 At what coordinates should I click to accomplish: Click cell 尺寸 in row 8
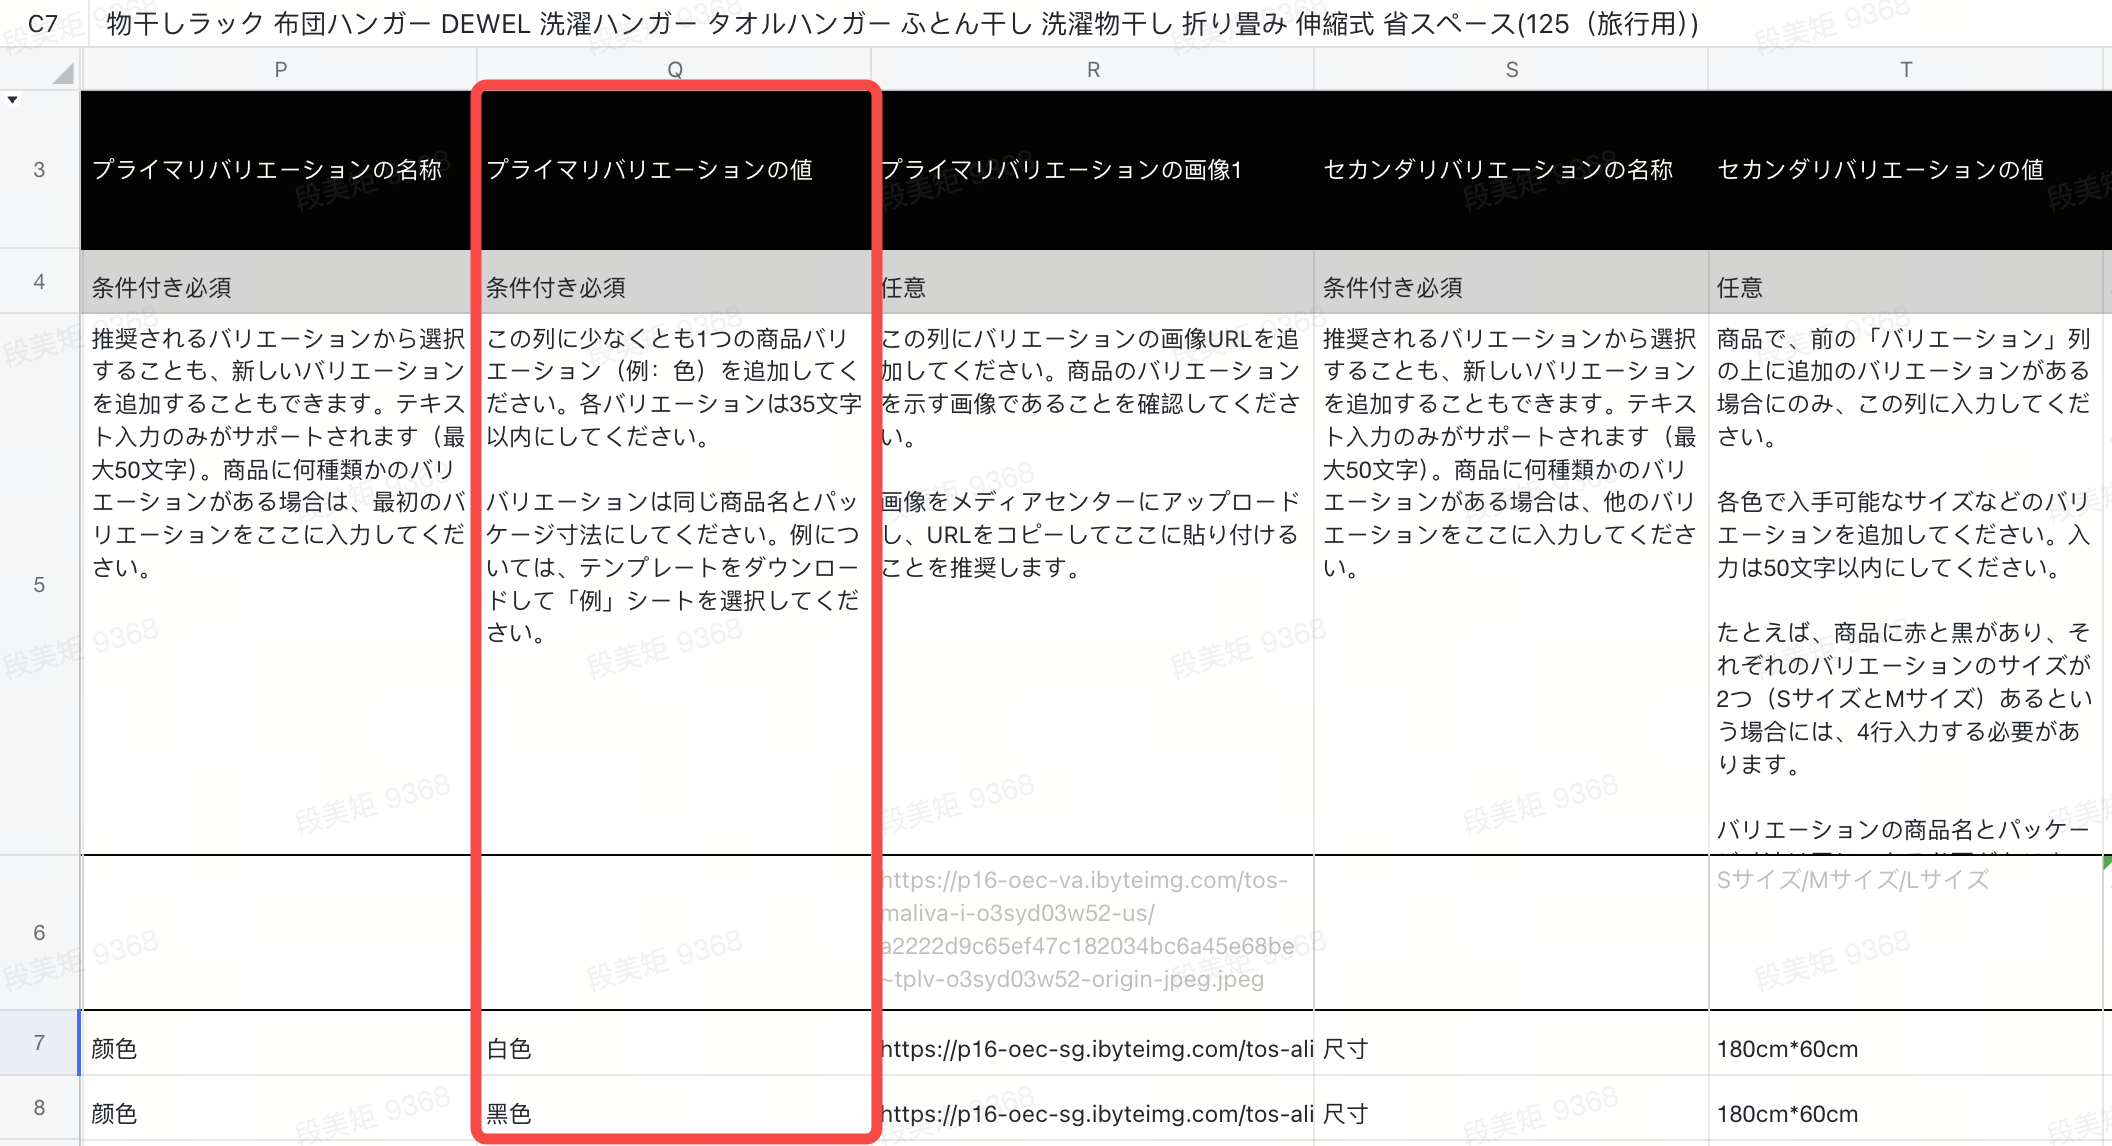[x=1511, y=1109]
